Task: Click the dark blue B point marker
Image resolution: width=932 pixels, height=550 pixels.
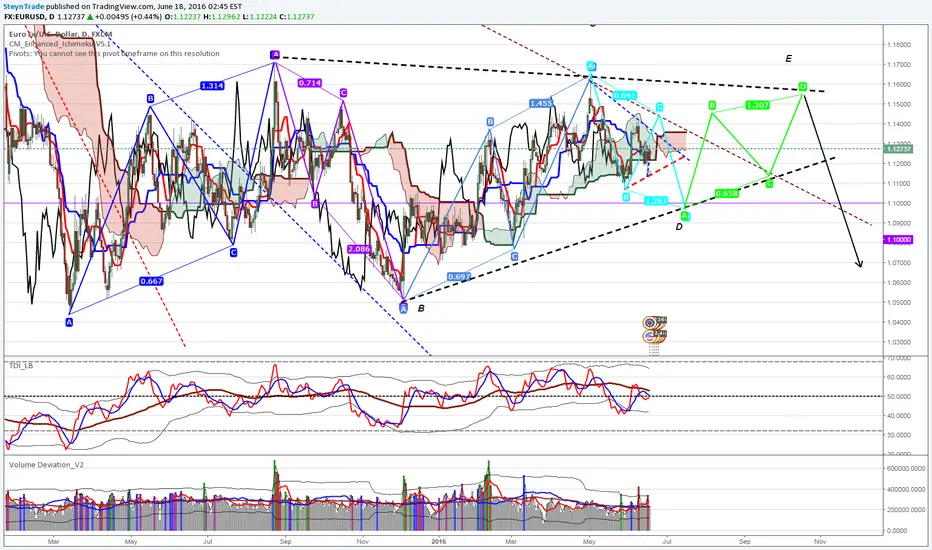Action: coord(150,99)
